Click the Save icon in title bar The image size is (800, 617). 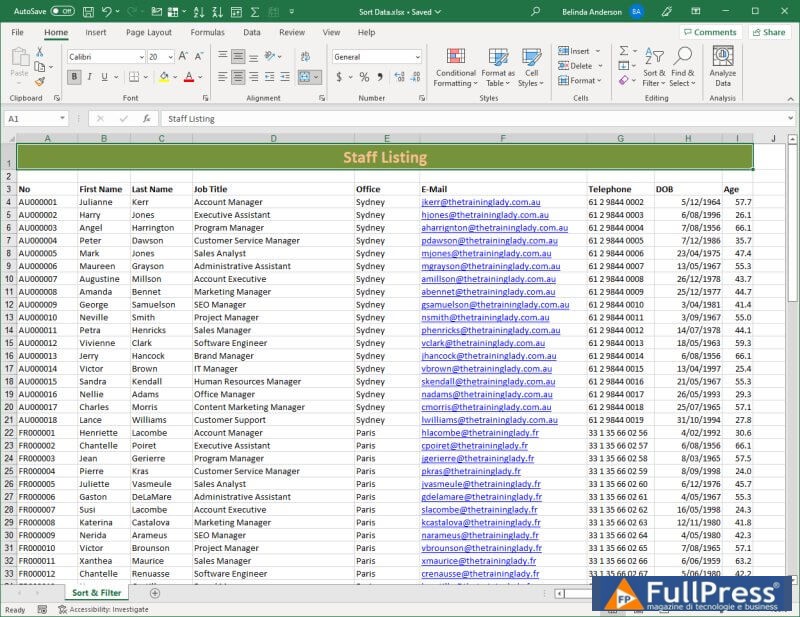tap(88, 11)
